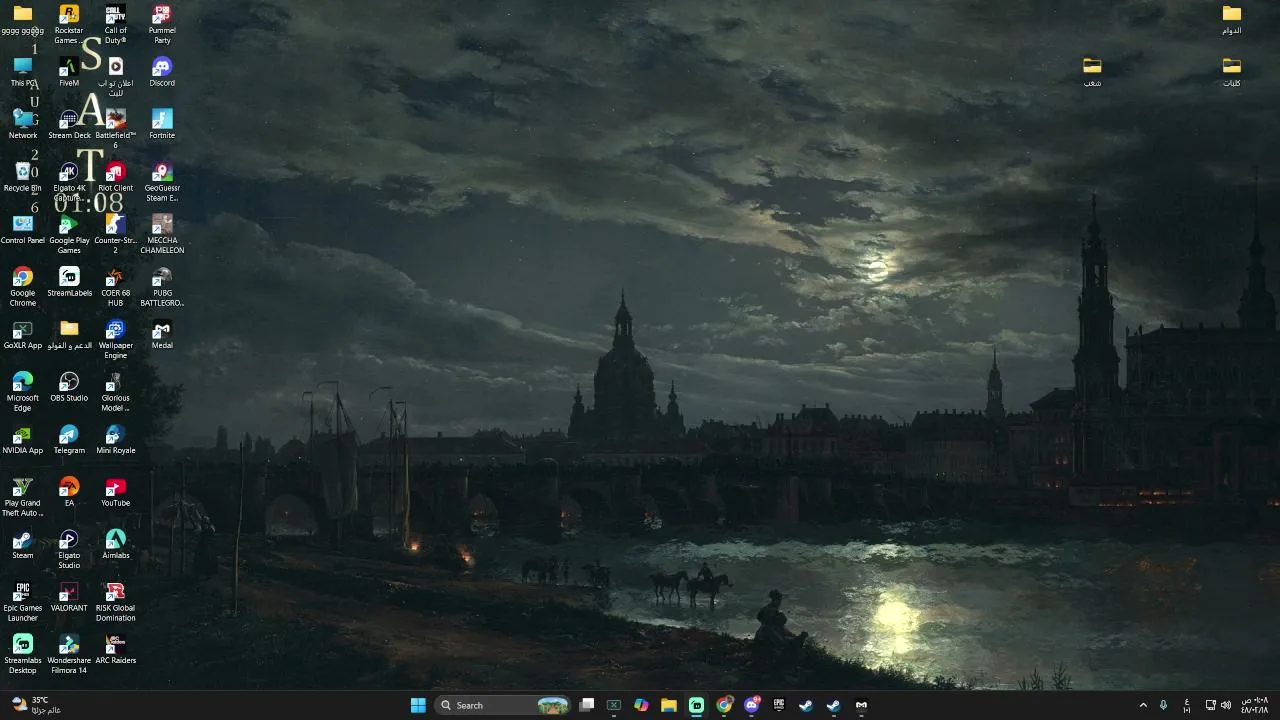Select the الدعم و الفولو desktop folder

pyautogui.click(x=69, y=334)
